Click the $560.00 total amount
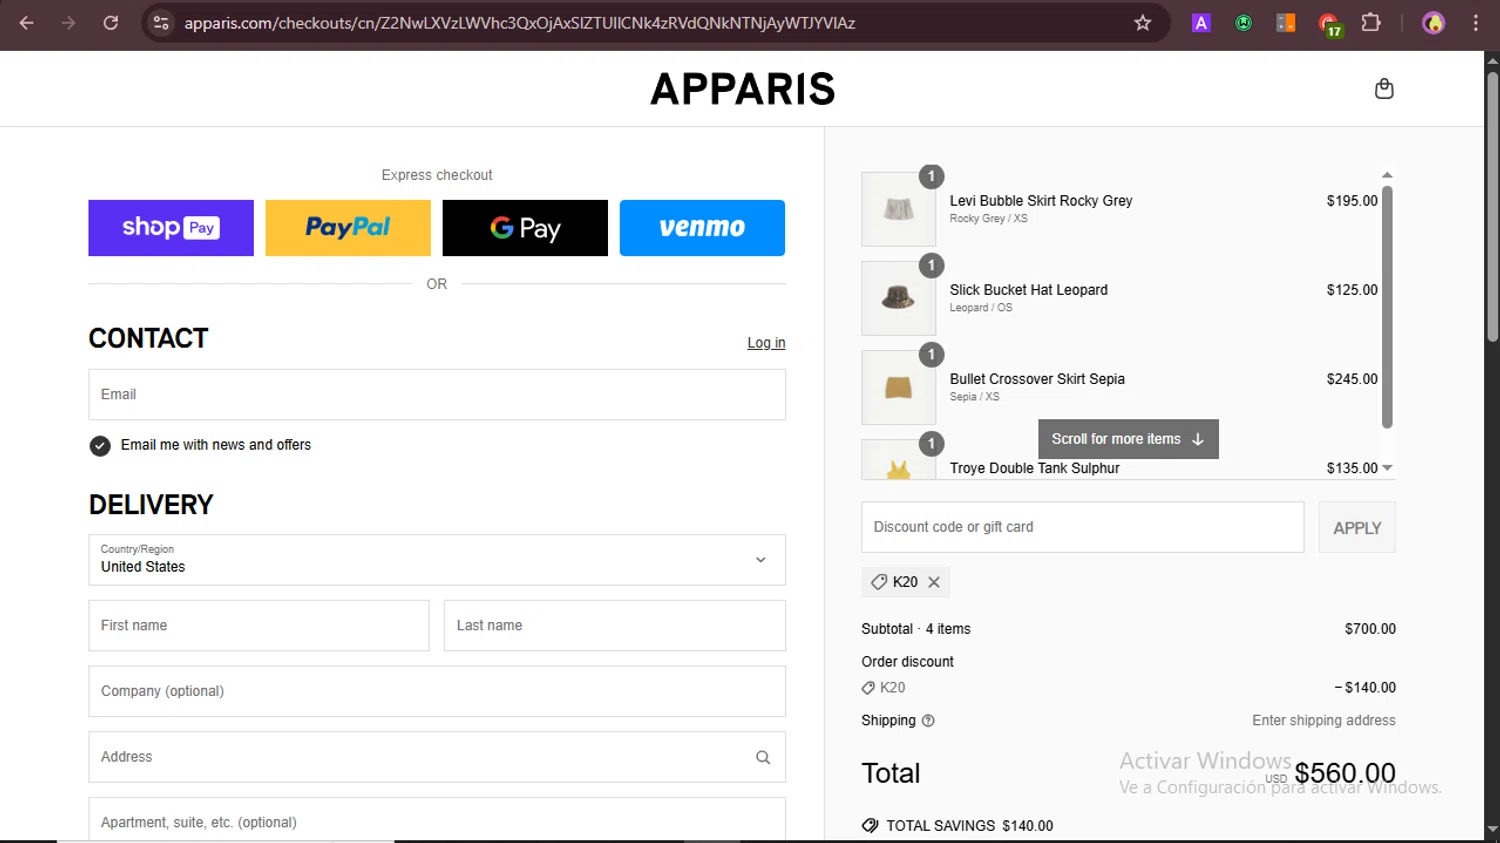The width and height of the screenshot is (1500, 843). (1345, 773)
